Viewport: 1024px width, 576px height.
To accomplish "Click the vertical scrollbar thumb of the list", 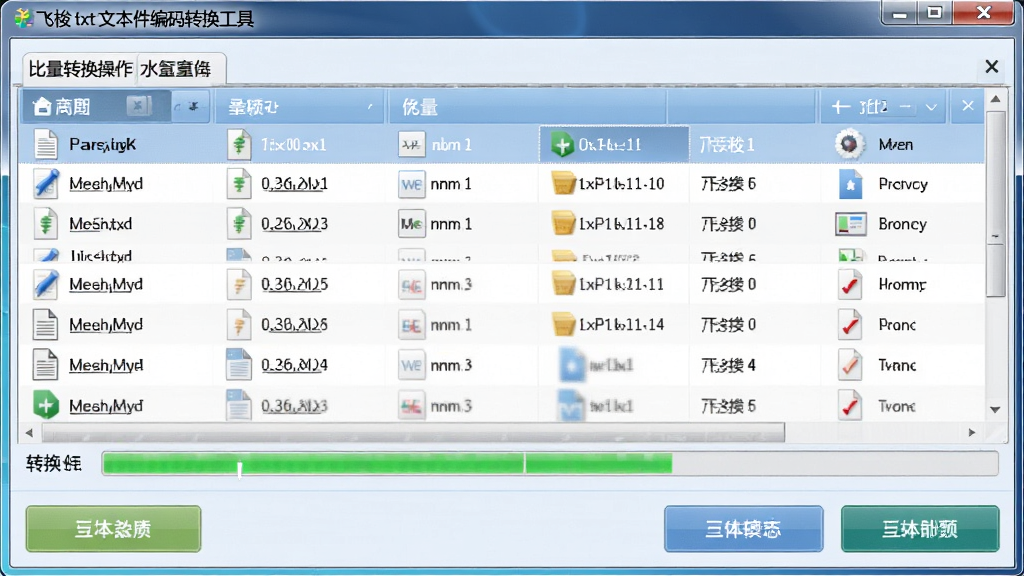I will pos(995,204).
